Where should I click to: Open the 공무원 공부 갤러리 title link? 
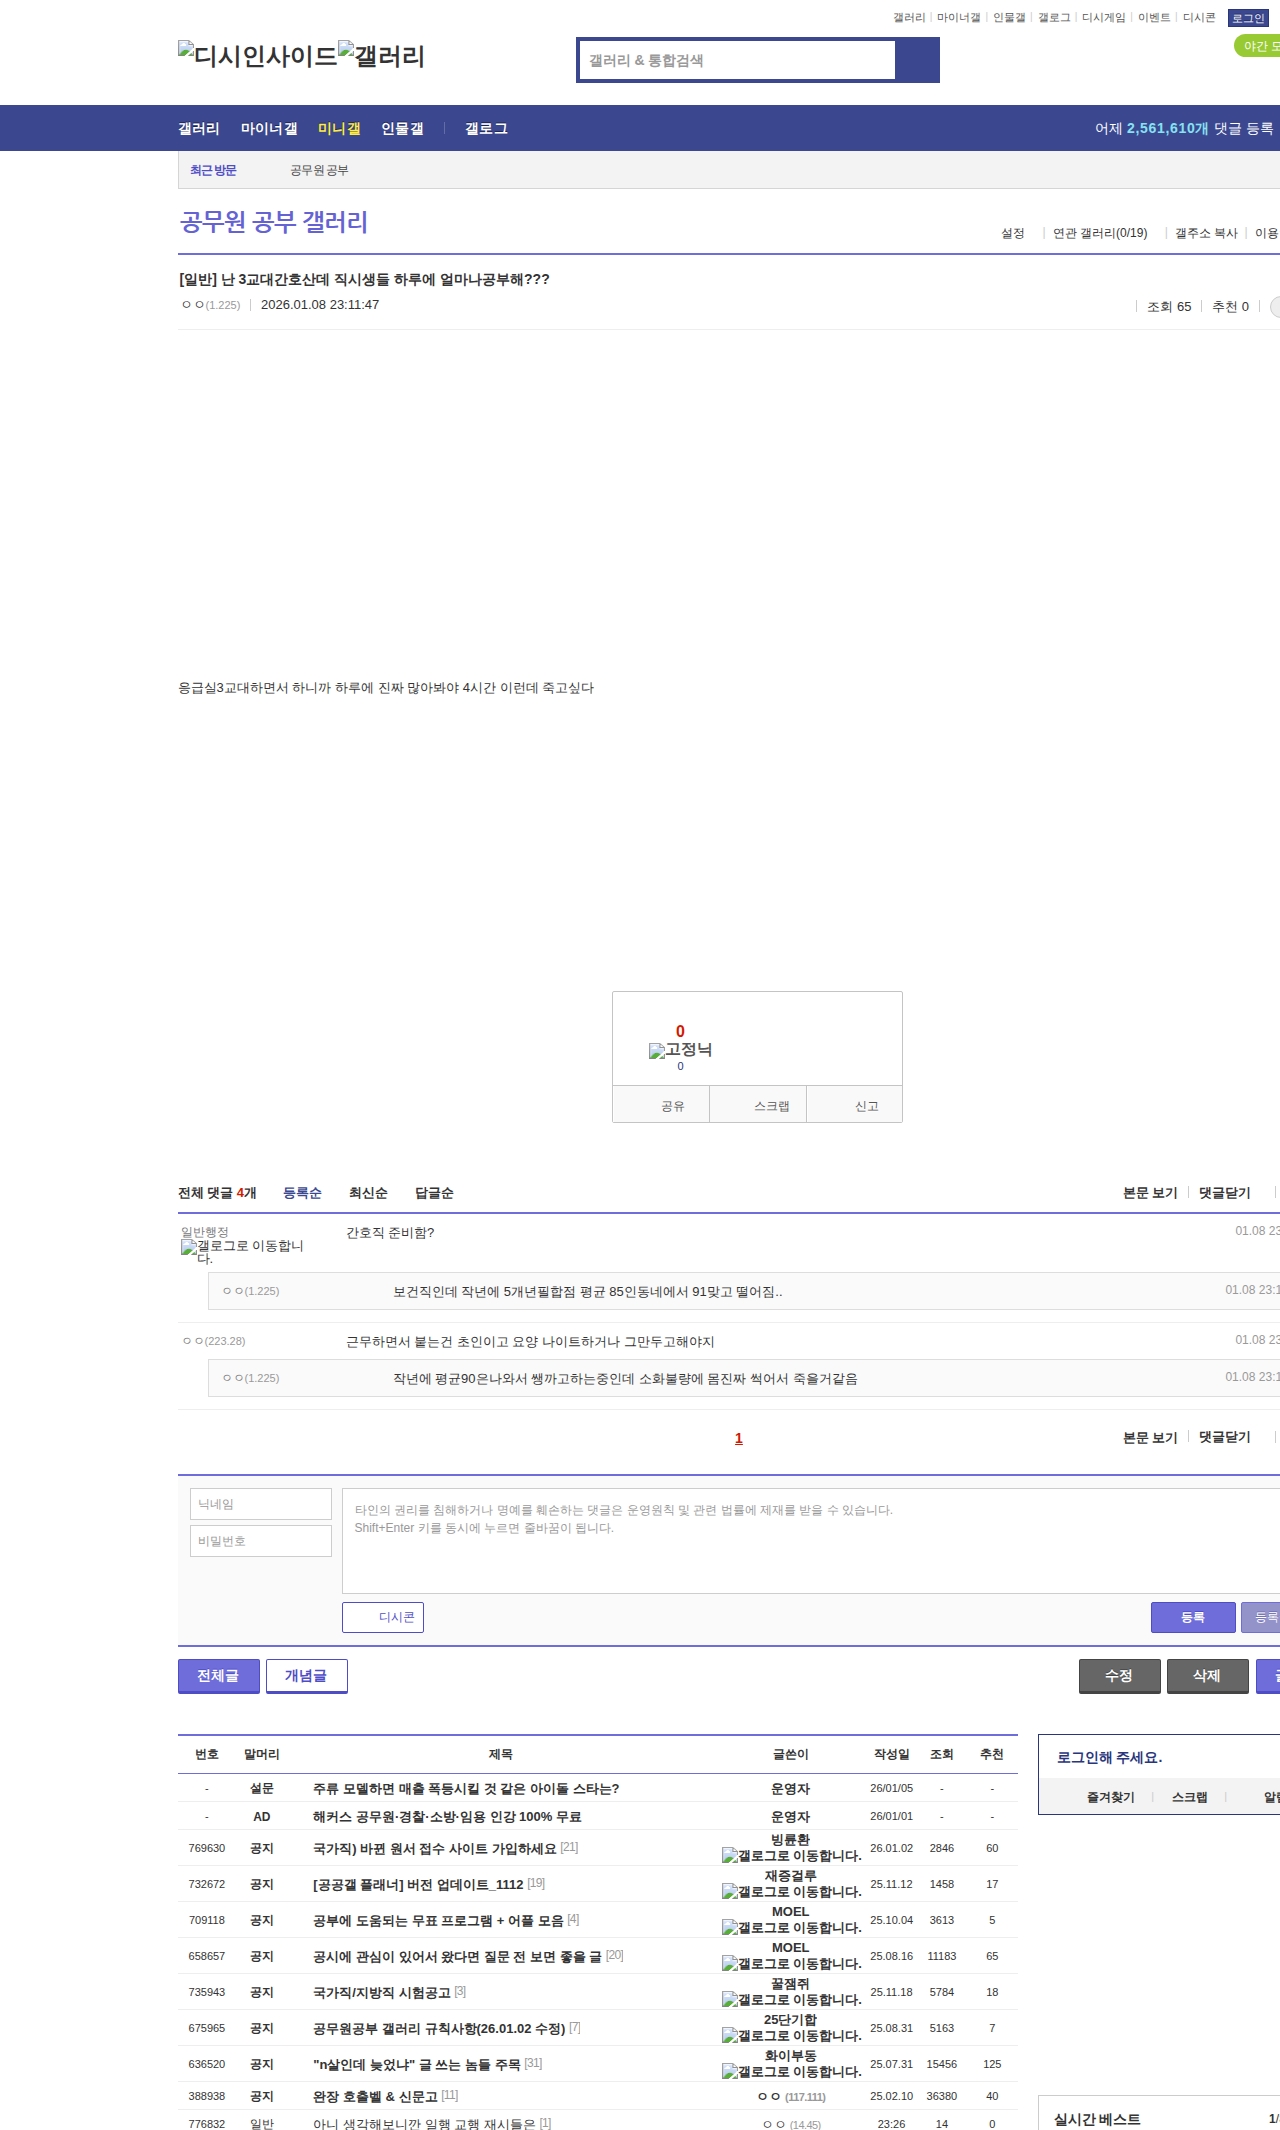coord(274,221)
